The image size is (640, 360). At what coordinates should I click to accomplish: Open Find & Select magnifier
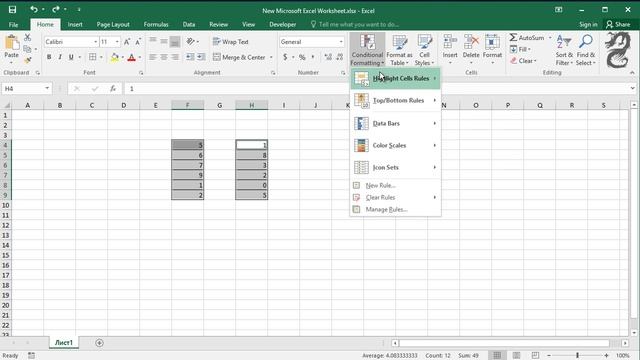tap(586, 50)
